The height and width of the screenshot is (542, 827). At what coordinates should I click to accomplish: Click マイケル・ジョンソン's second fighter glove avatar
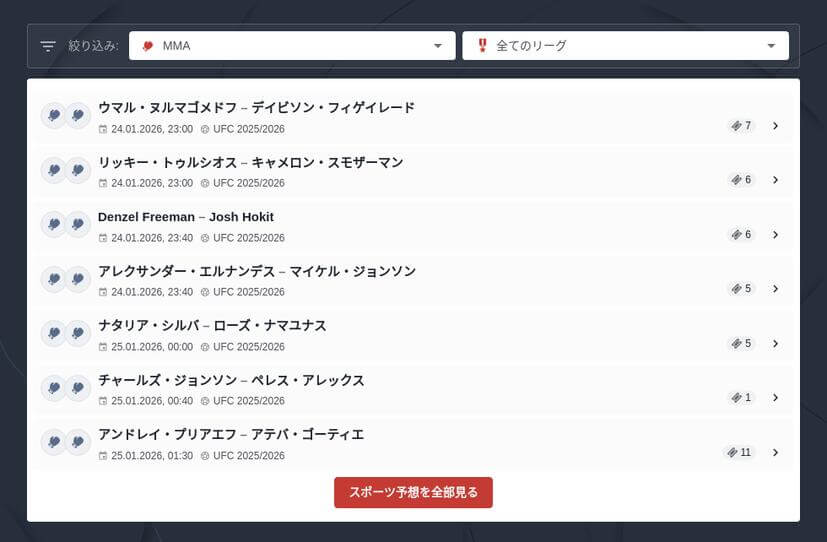[x=78, y=278]
